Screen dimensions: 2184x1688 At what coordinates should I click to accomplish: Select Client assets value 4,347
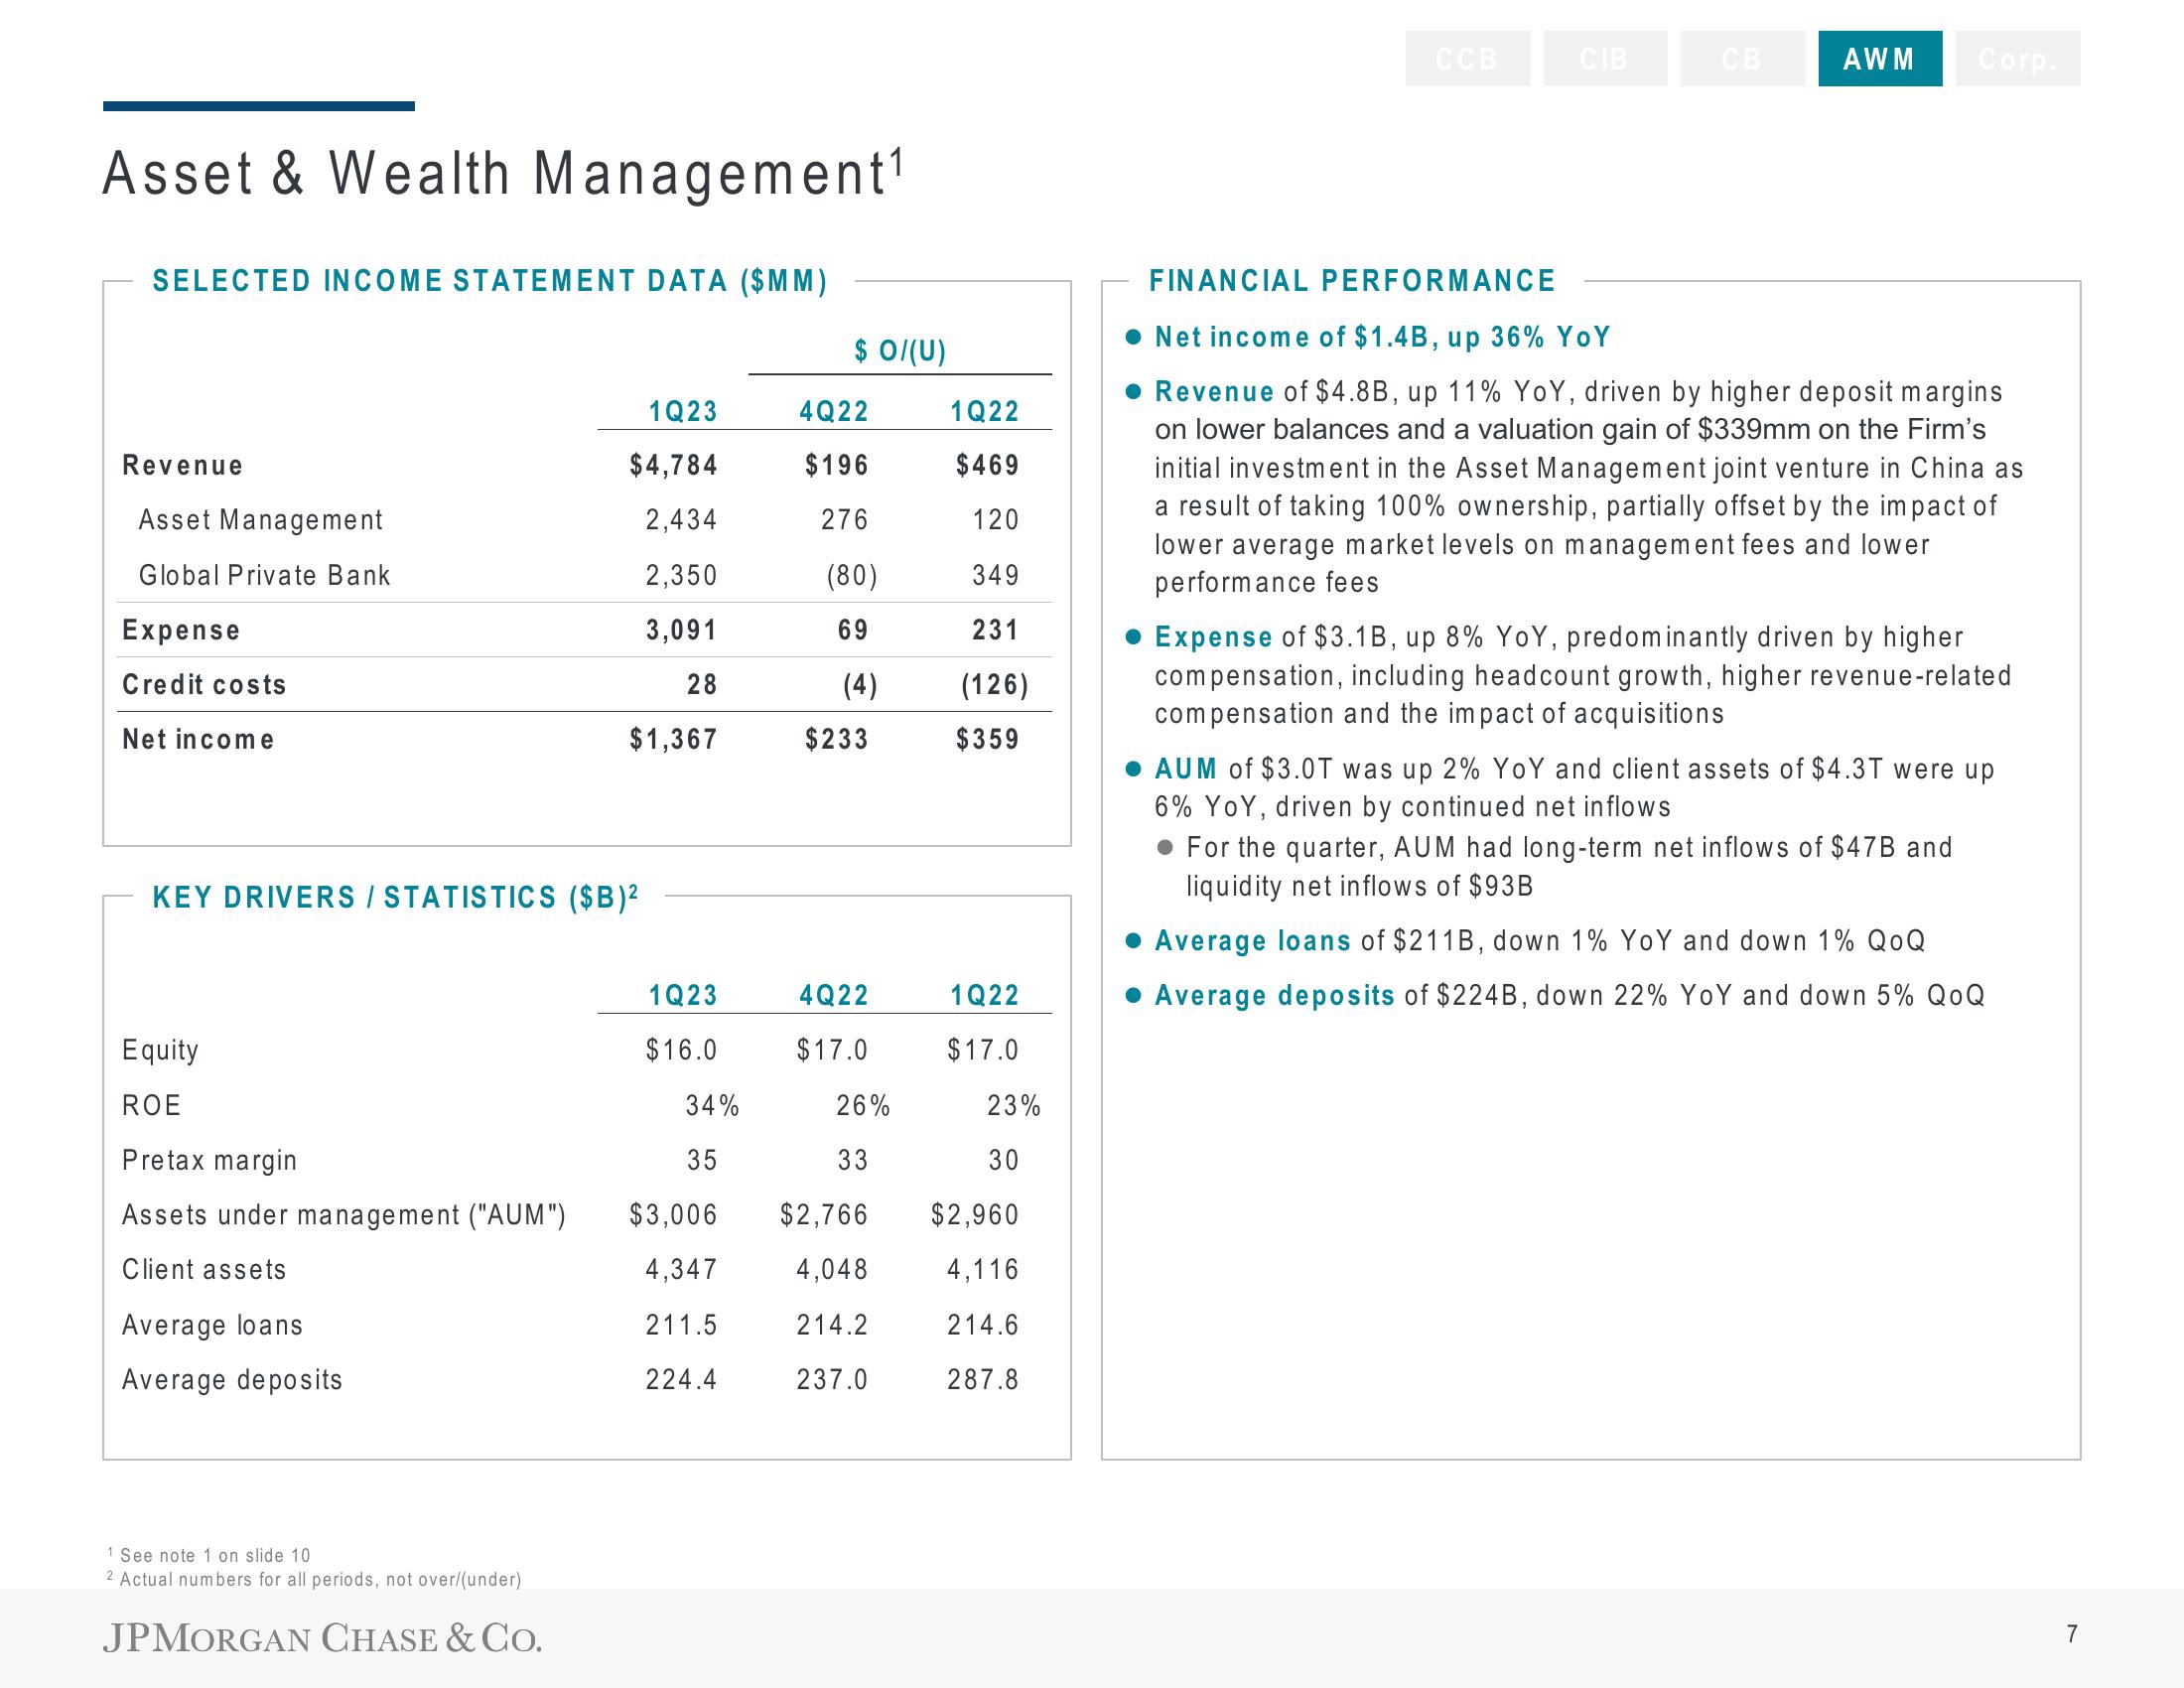pyautogui.click(x=681, y=1270)
